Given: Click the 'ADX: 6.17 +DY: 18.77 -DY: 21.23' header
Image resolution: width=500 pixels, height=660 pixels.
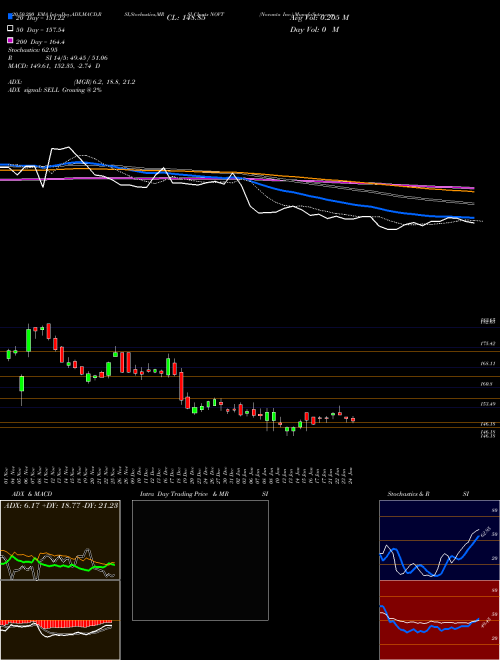Looking at the screenshot, I should click(x=61, y=505).
